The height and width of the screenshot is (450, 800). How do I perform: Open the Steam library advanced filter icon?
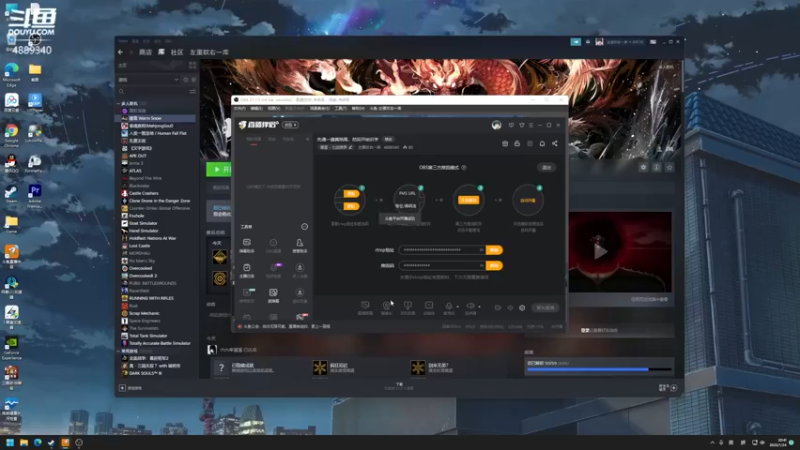point(192,92)
